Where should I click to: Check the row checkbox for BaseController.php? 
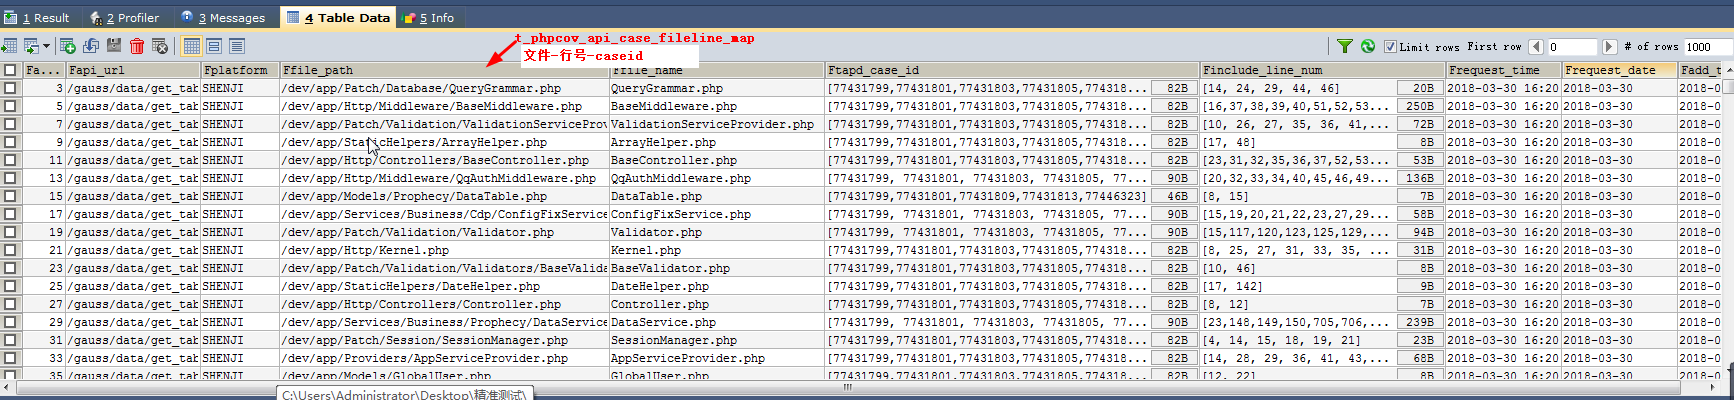pos(10,160)
